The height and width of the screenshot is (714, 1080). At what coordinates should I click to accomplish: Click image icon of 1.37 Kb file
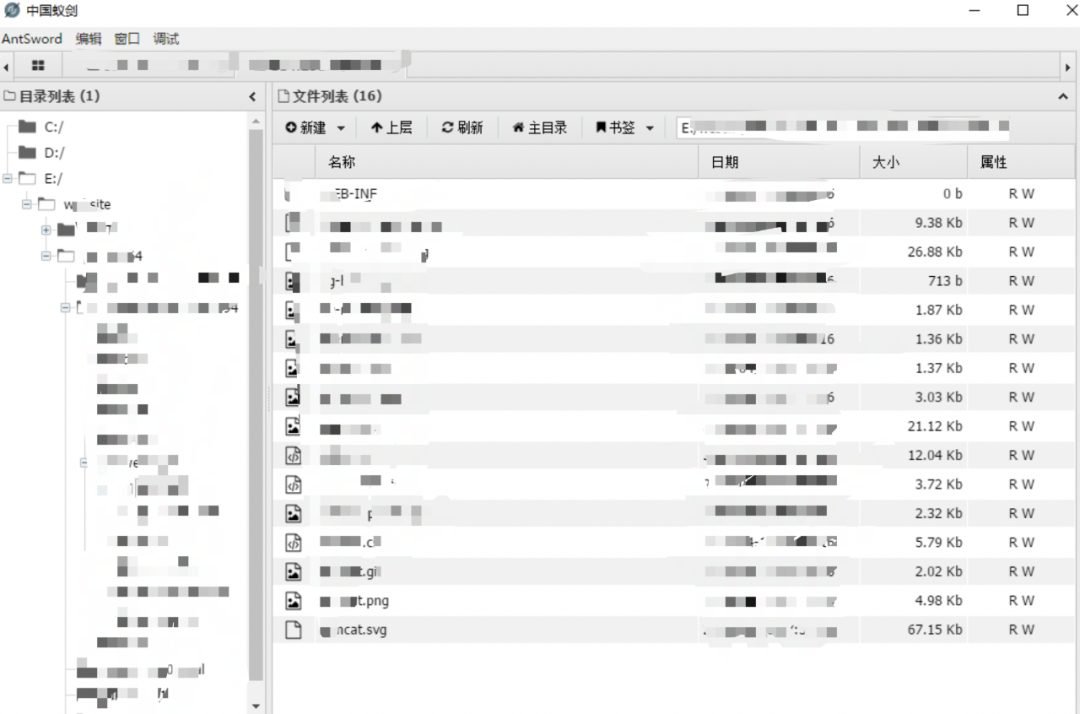[x=293, y=368]
